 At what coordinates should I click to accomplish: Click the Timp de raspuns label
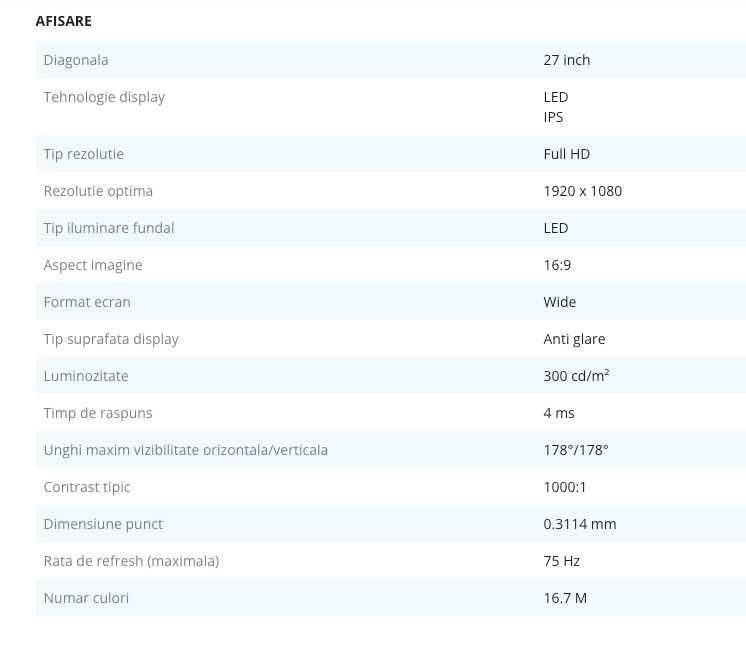(98, 413)
